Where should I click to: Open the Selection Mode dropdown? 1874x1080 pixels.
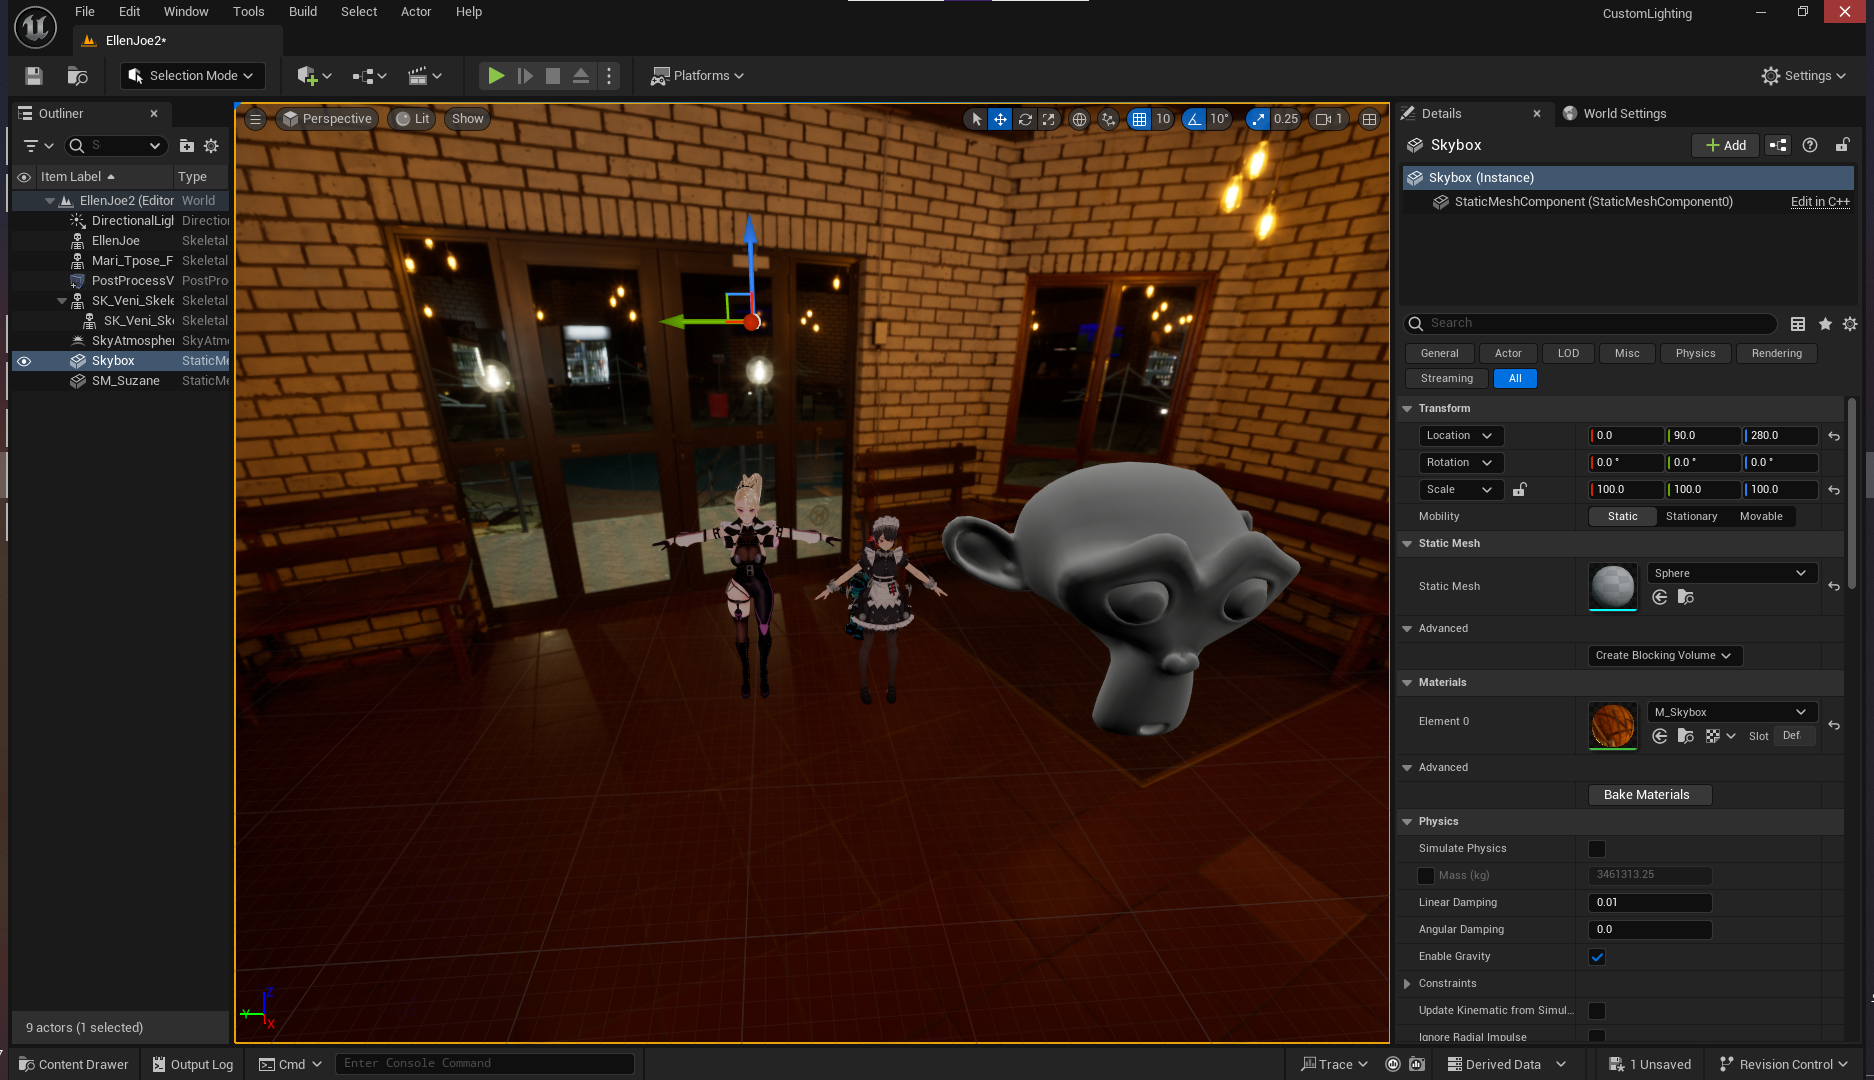[192, 76]
